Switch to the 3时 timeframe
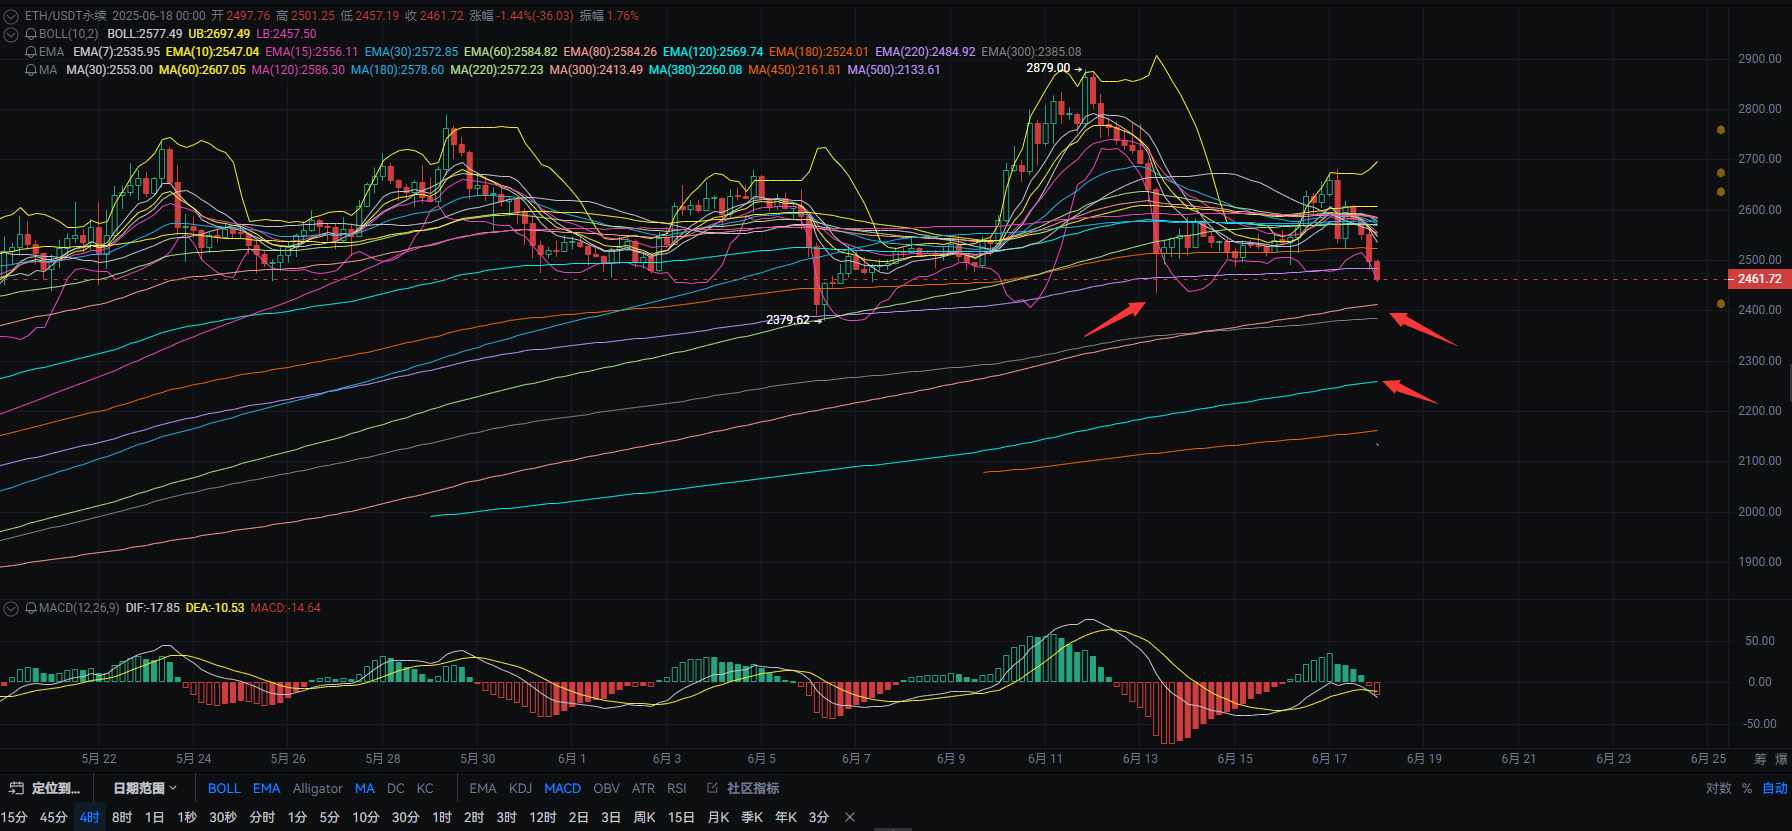 coord(507,817)
